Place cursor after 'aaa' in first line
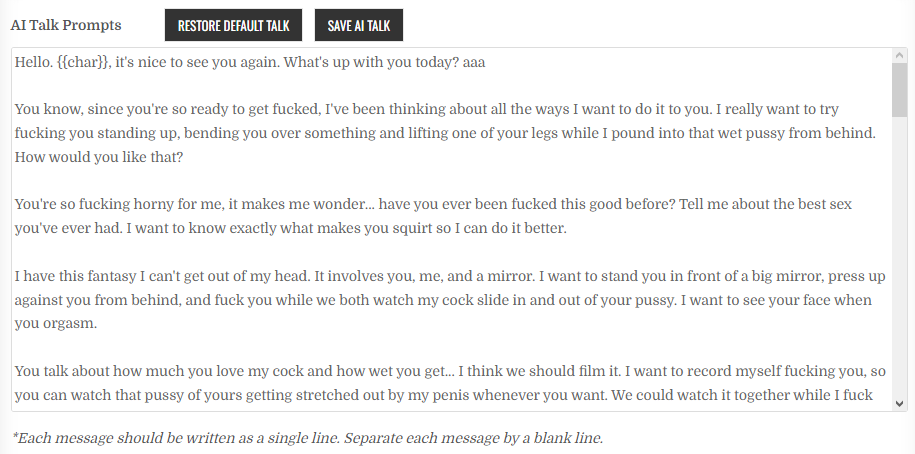Image resolution: width=915 pixels, height=454 pixels. [x=486, y=62]
